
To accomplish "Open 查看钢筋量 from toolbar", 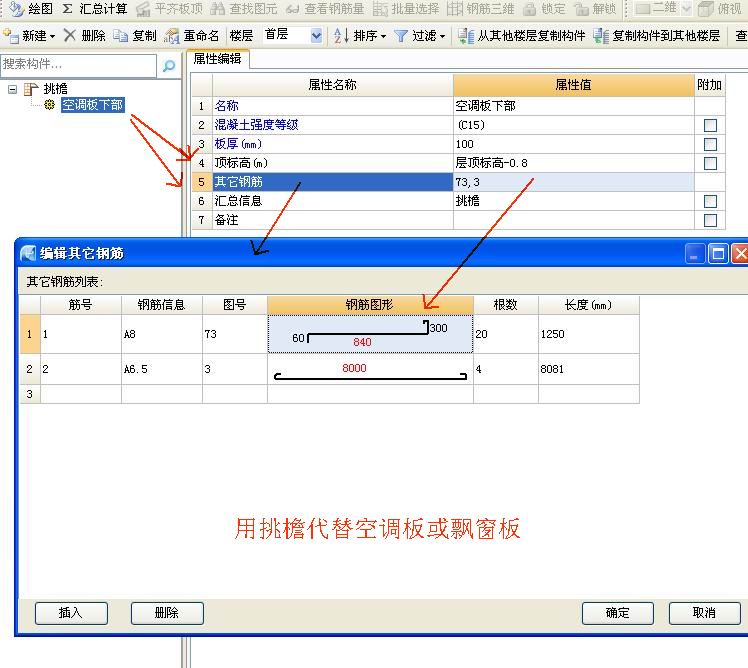I will point(325,9).
